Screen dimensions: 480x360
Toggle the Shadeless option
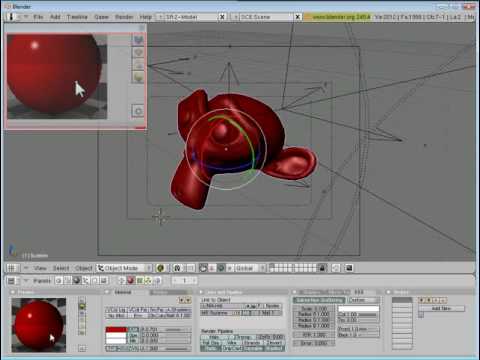(x=179, y=310)
